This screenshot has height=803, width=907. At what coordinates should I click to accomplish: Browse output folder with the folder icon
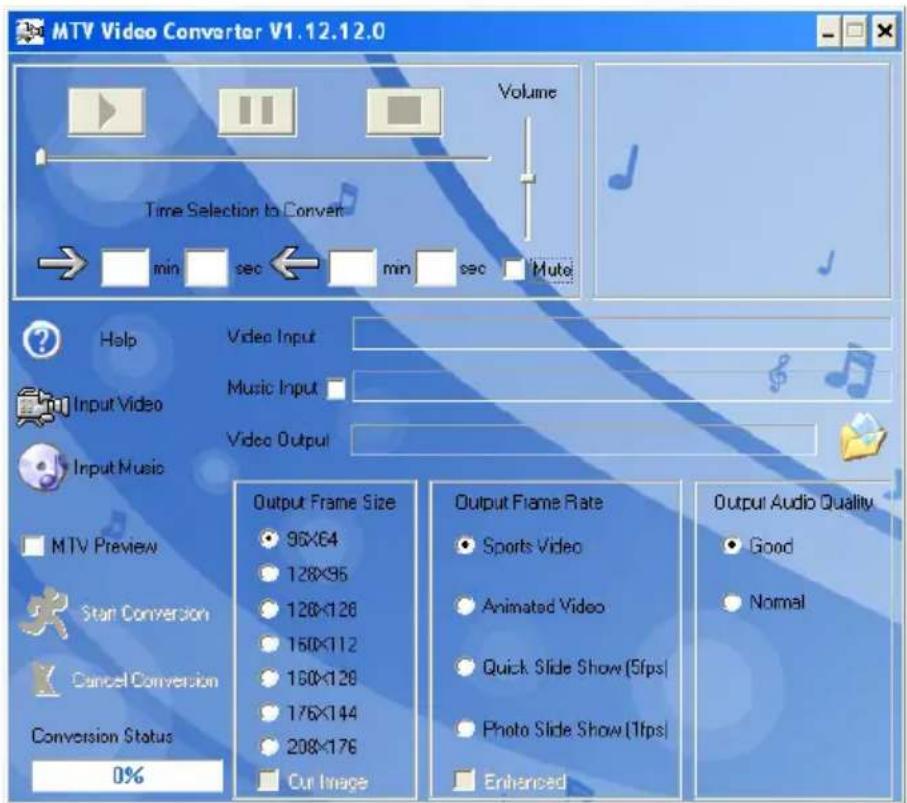pos(862,438)
